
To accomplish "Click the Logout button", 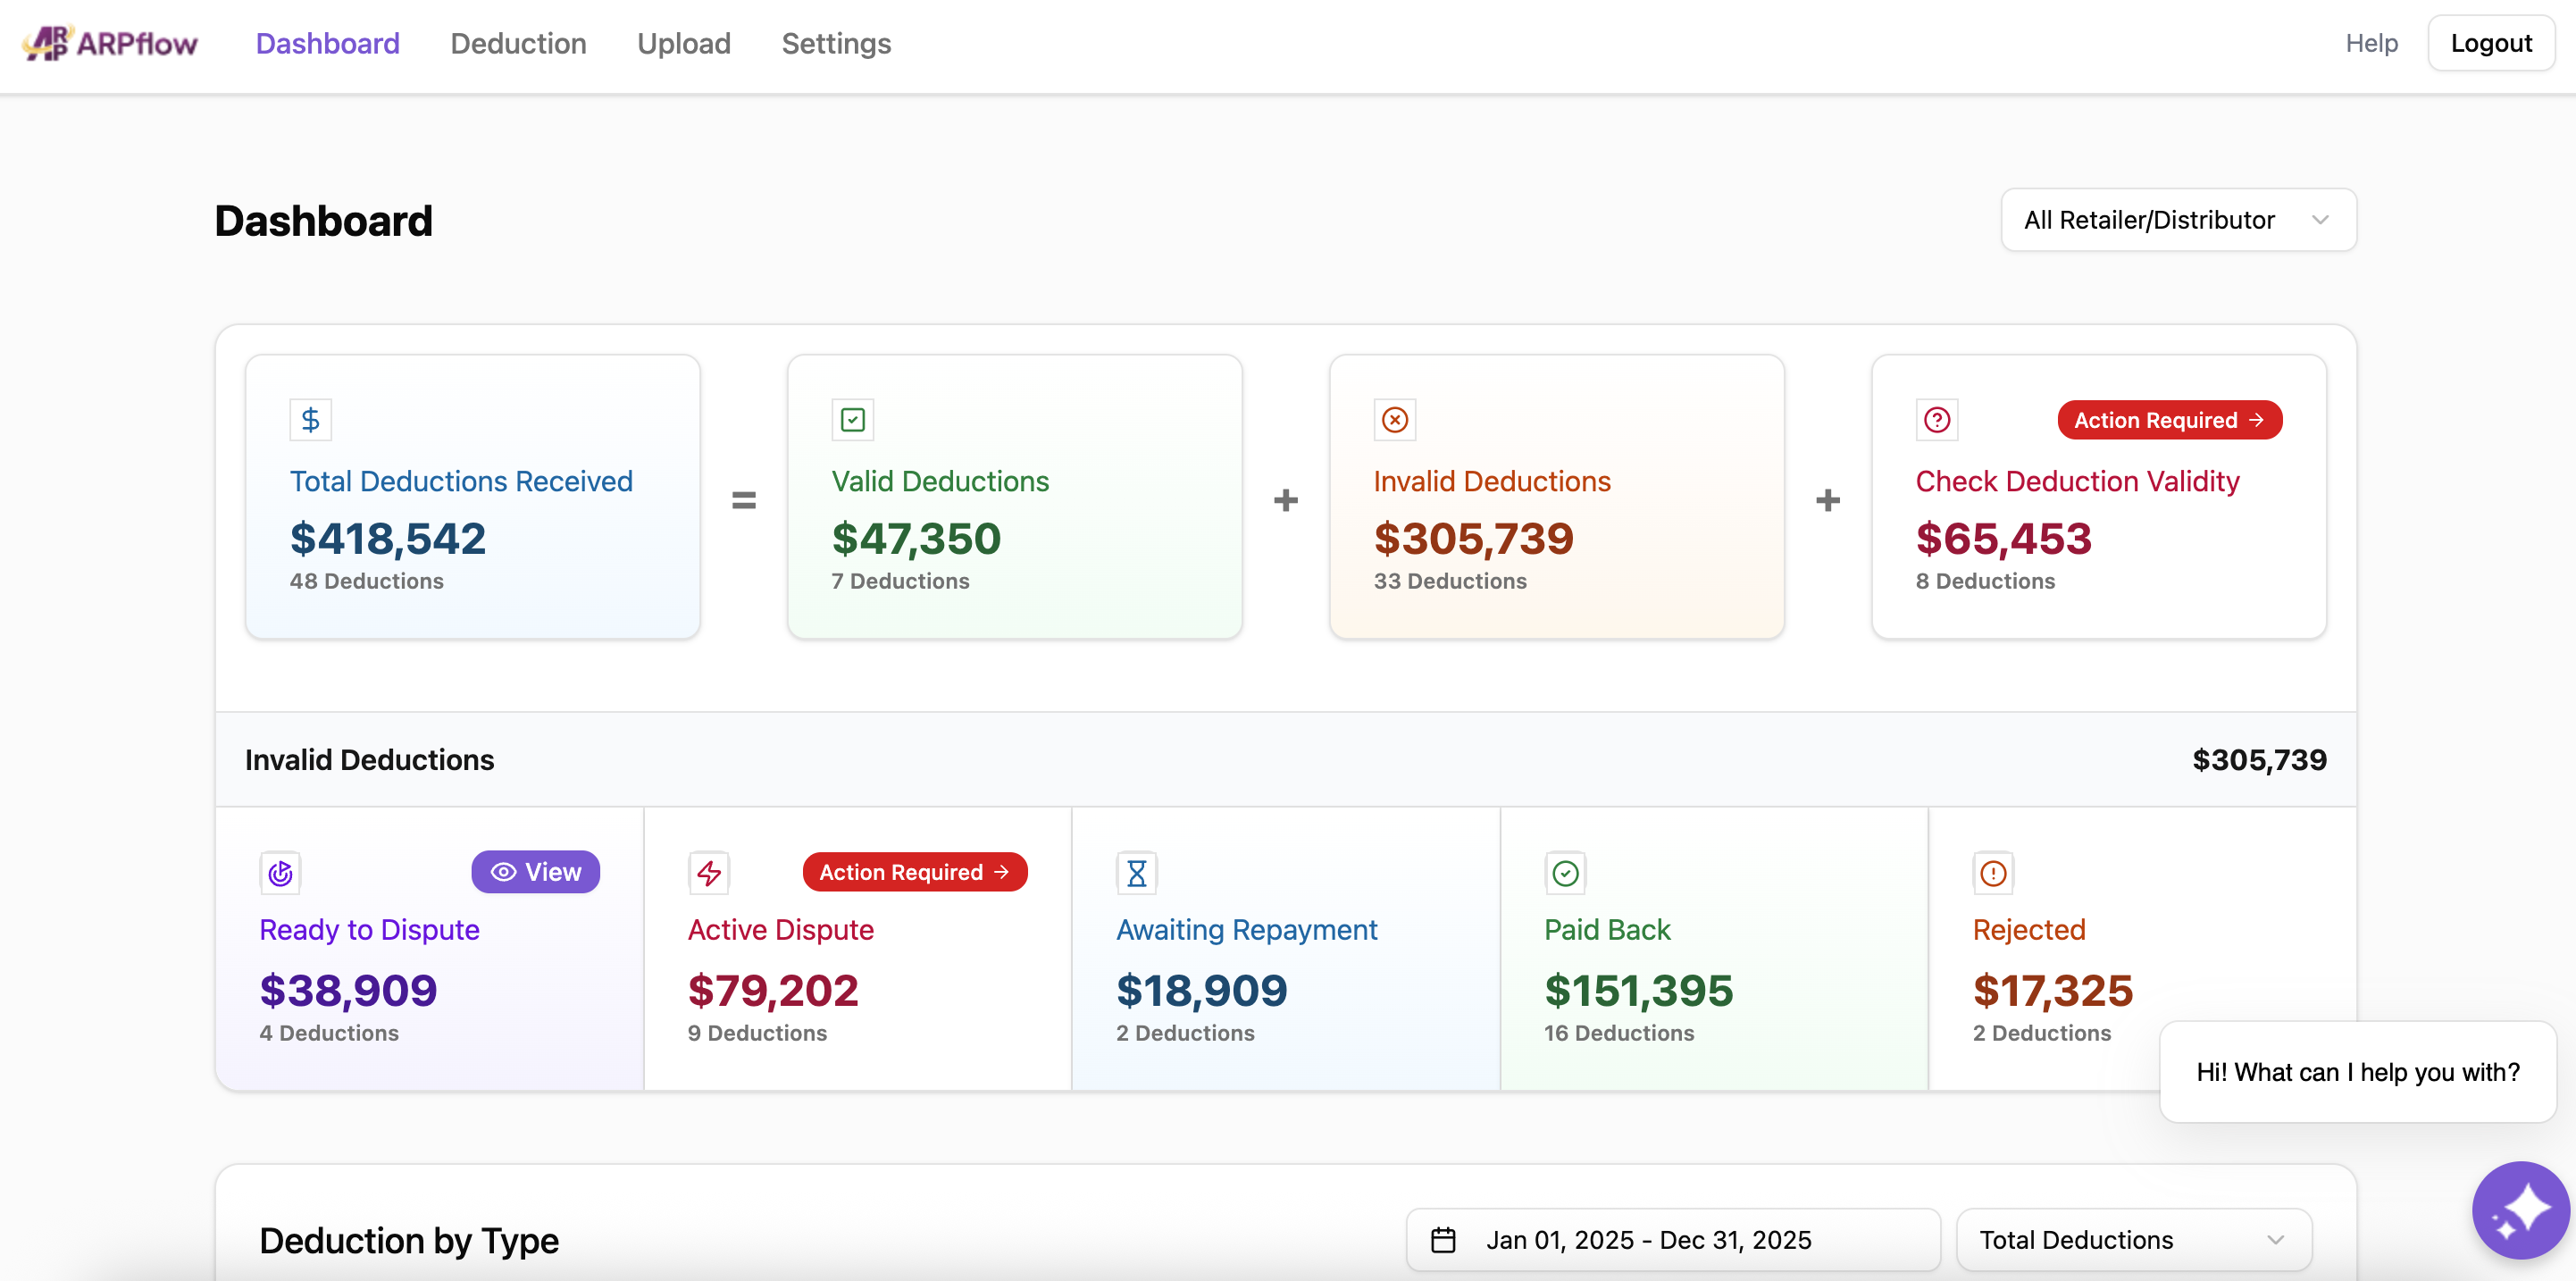I will pyautogui.click(x=2490, y=43).
